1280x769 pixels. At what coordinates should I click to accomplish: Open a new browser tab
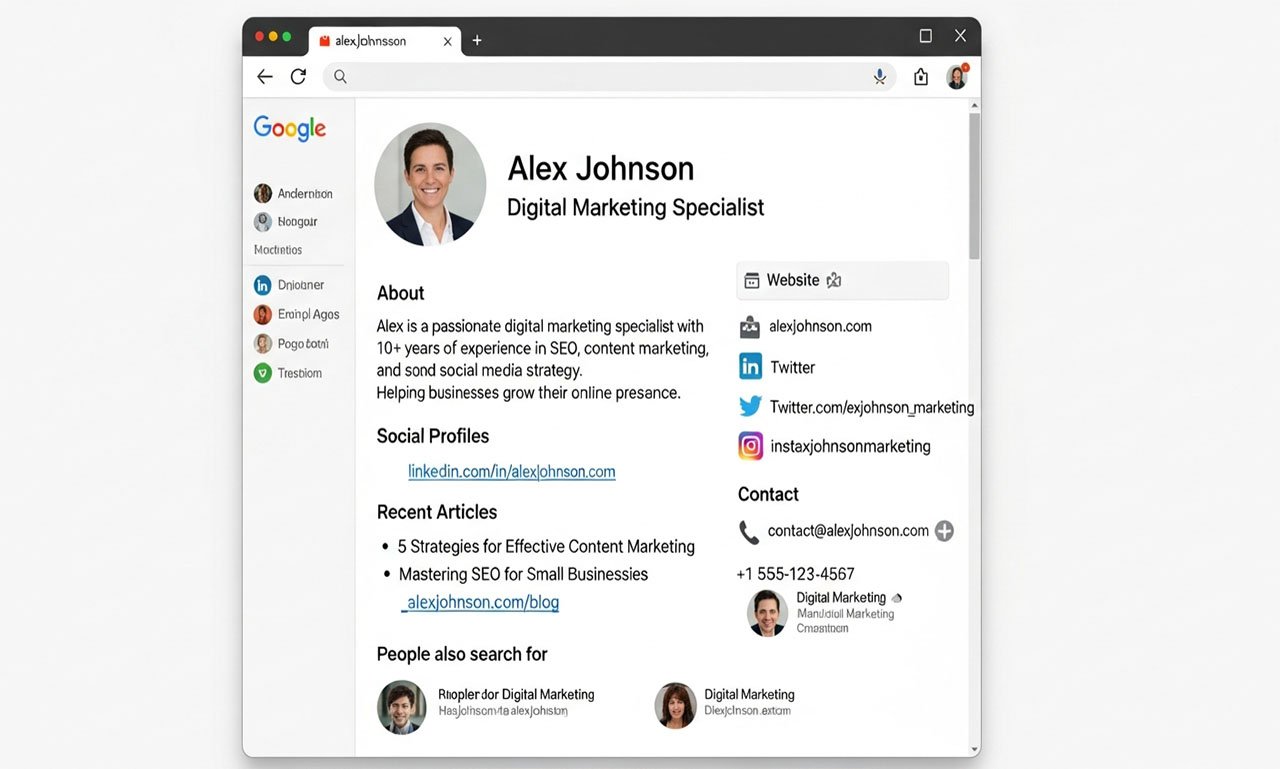point(477,41)
